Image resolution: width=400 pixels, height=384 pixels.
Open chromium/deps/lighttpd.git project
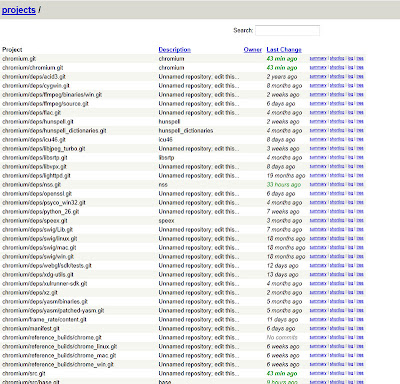[36, 176]
